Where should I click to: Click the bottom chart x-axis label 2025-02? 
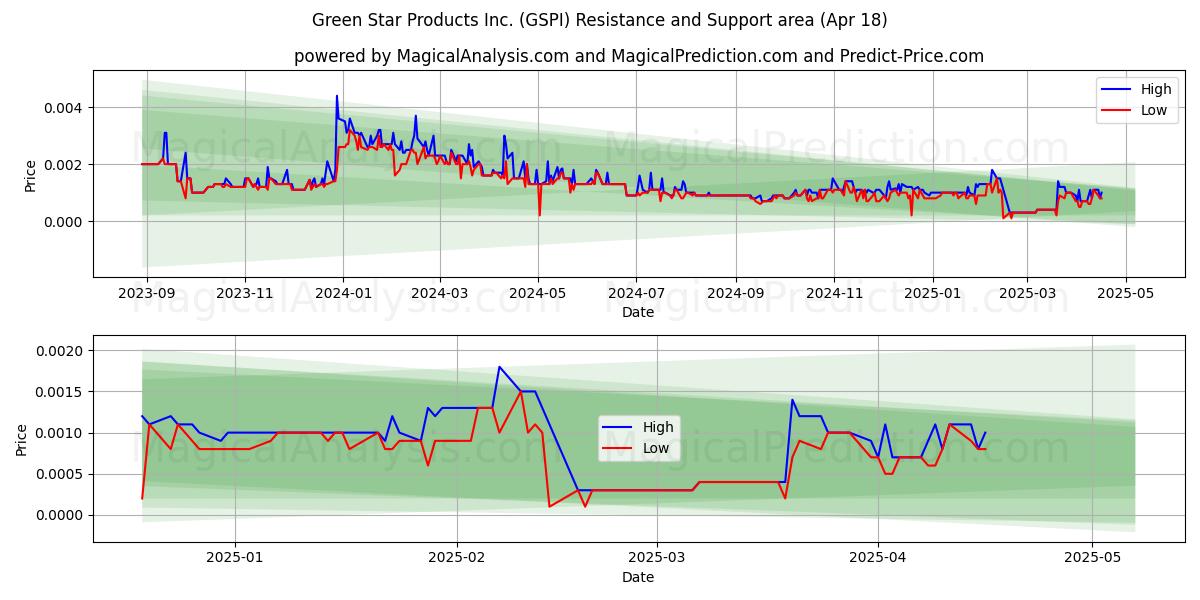point(456,559)
